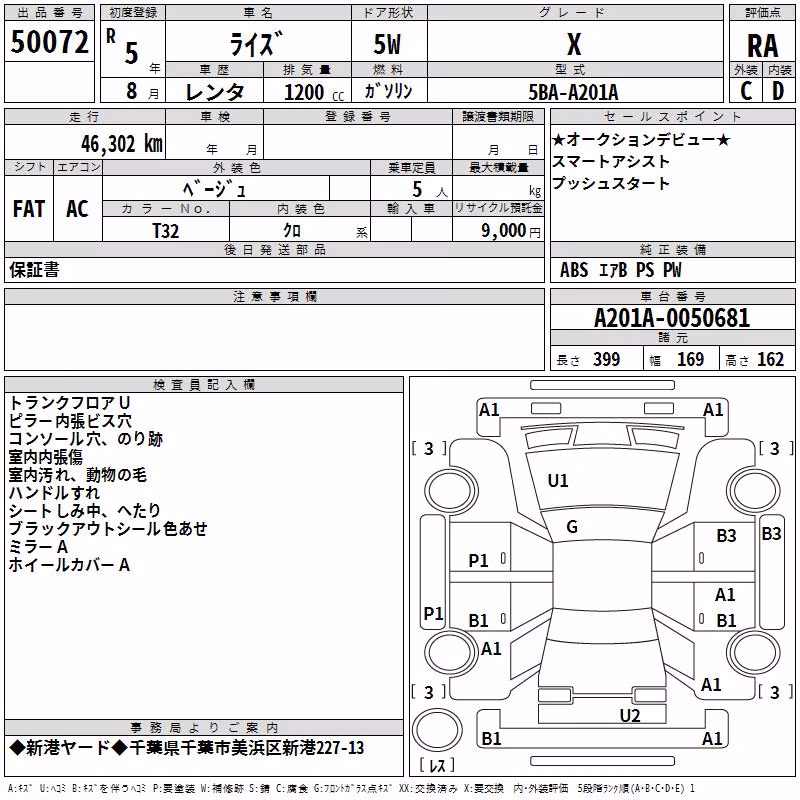Select the grade value X

coord(574,44)
